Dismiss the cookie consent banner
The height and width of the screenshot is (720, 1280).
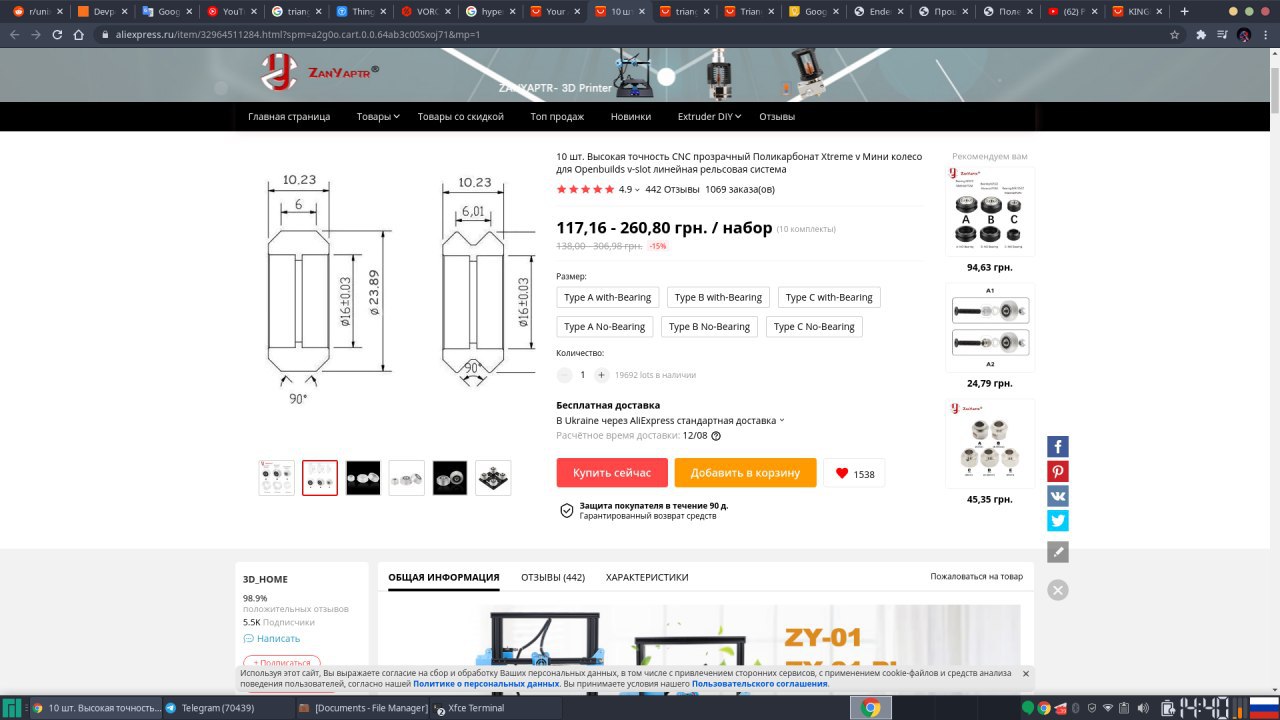click(1026, 674)
